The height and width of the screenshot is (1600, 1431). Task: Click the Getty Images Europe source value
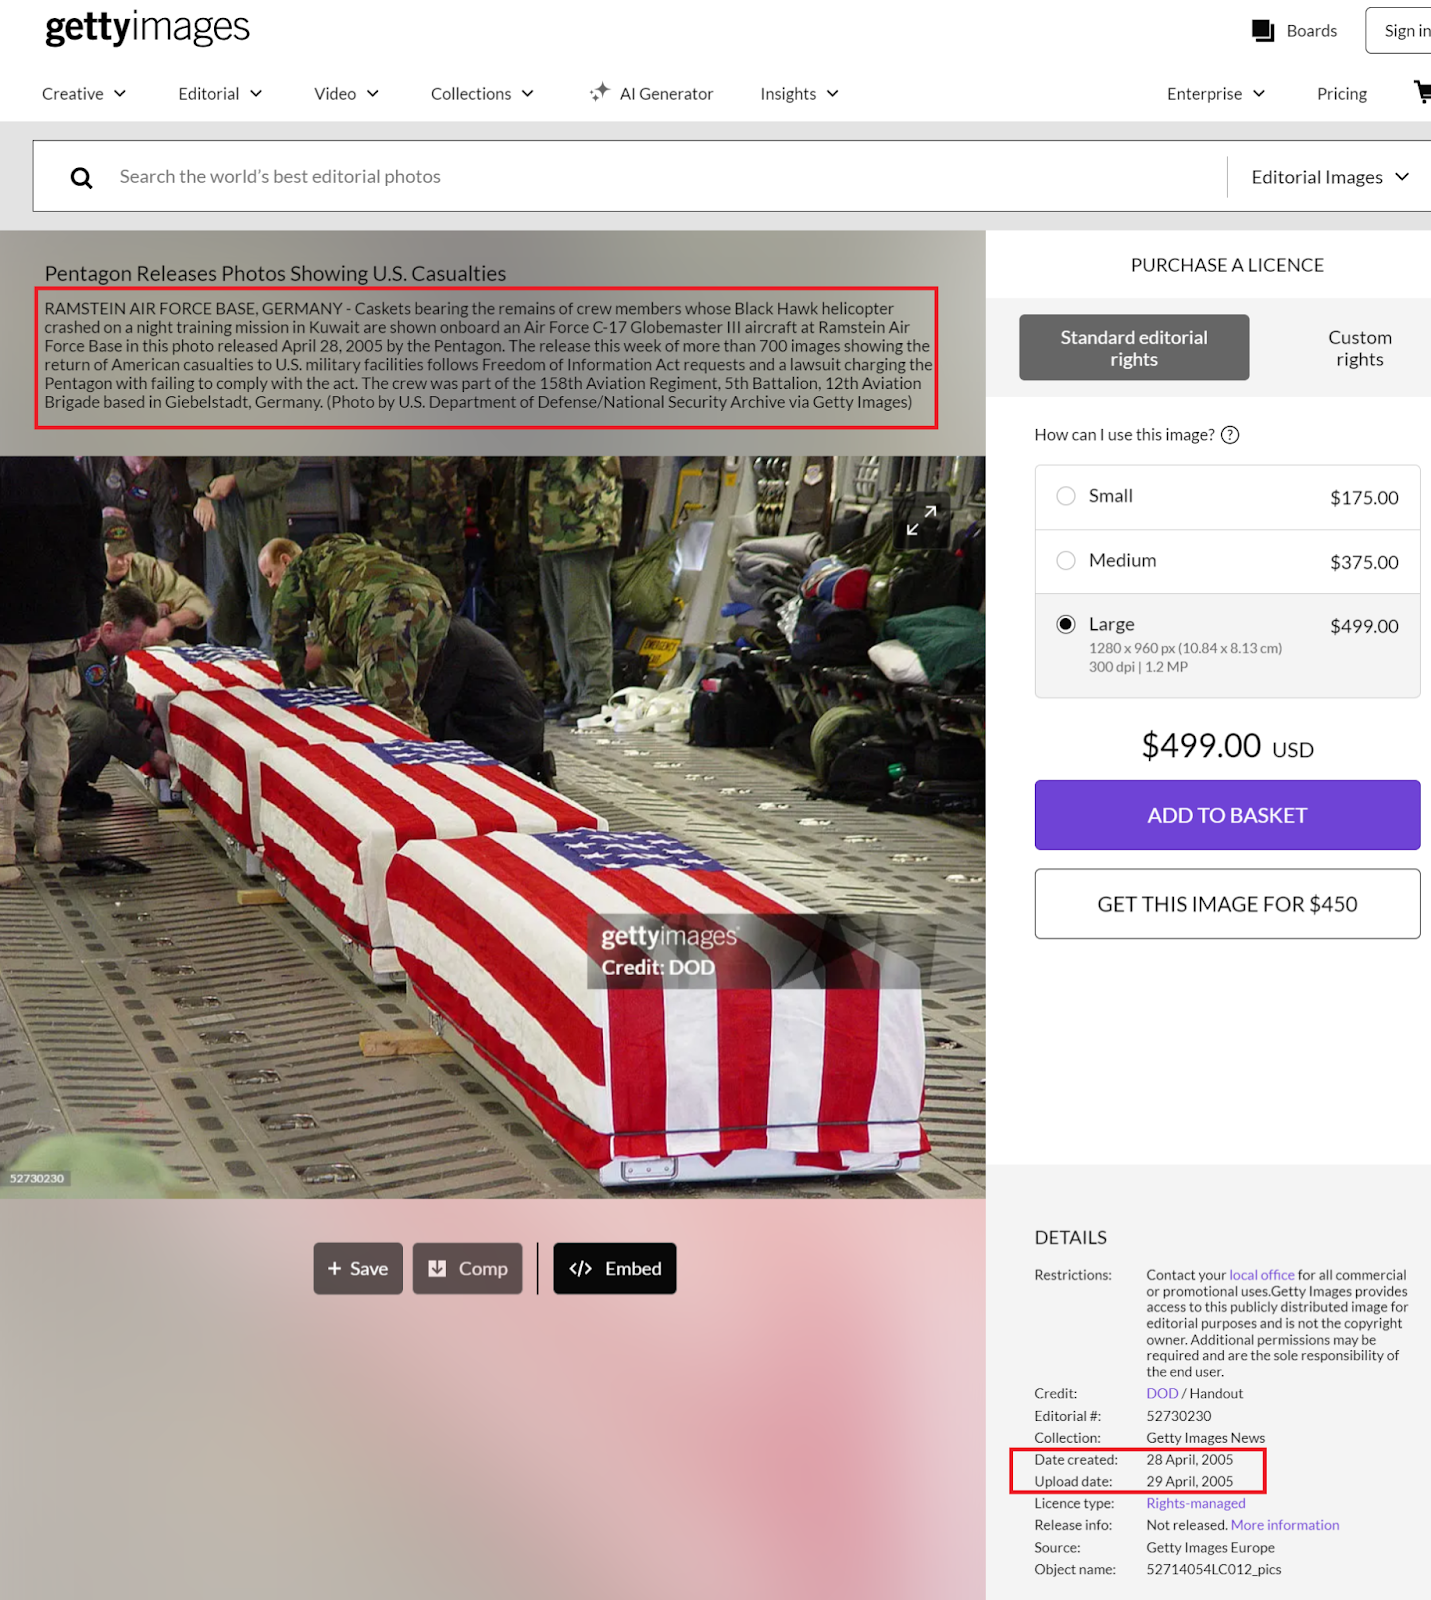coord(1210,1547)
